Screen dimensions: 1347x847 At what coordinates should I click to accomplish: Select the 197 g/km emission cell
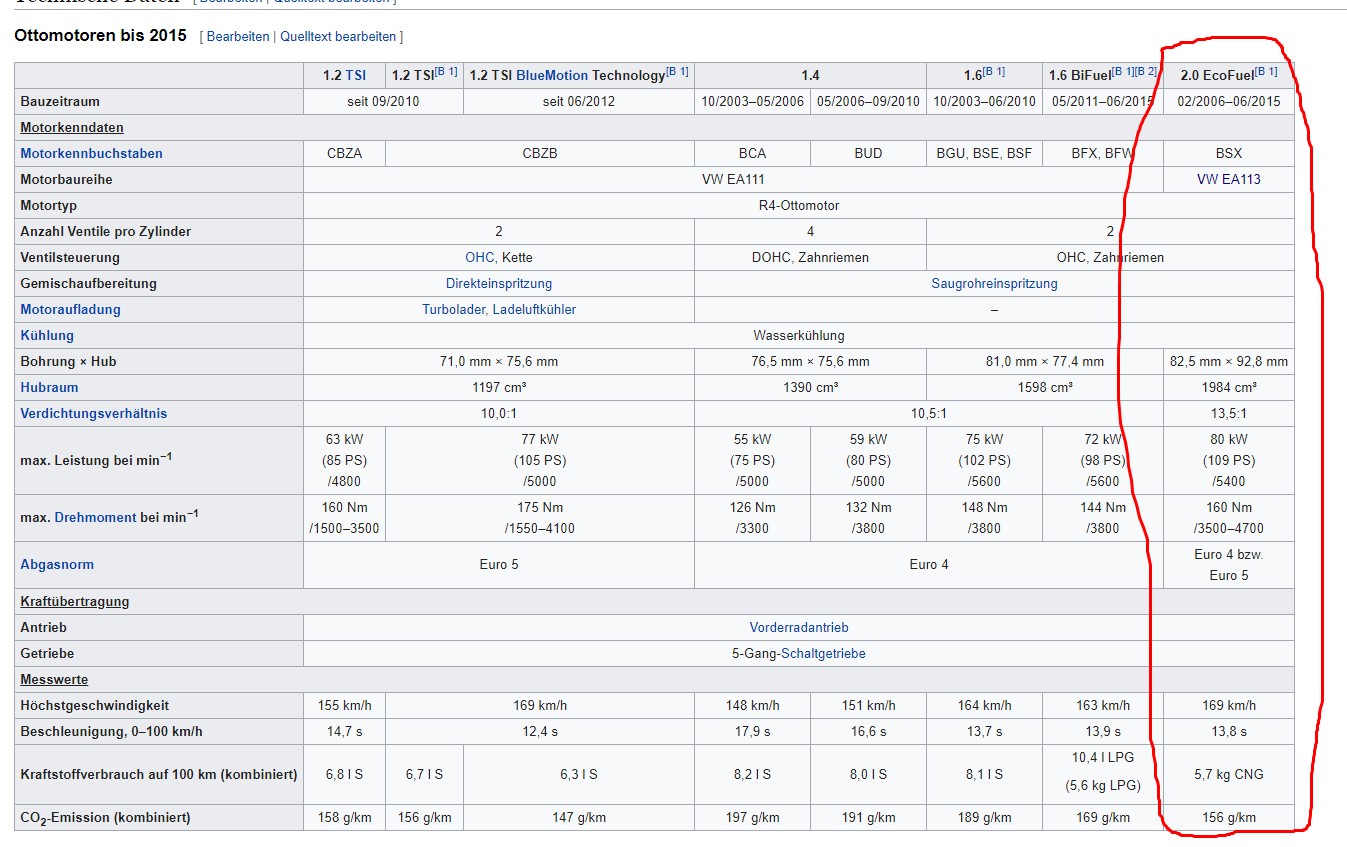752,817
